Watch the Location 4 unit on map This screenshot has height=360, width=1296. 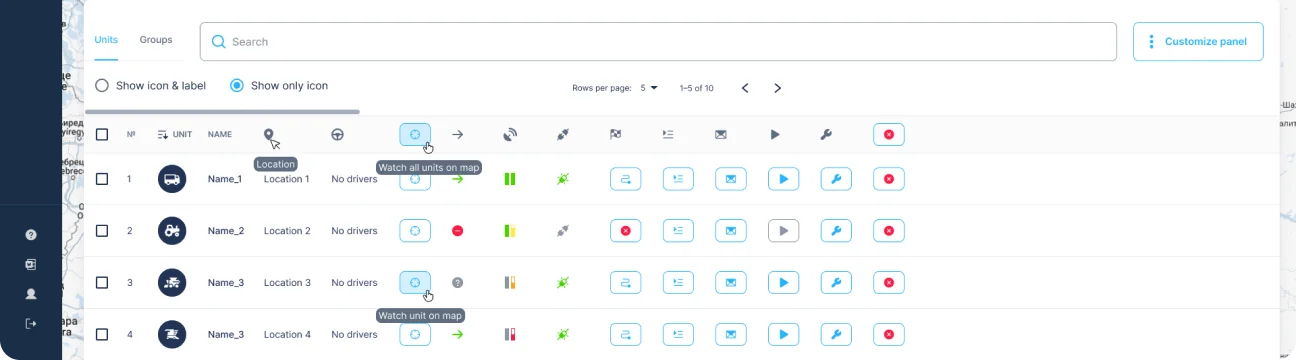tap(415, 335)
